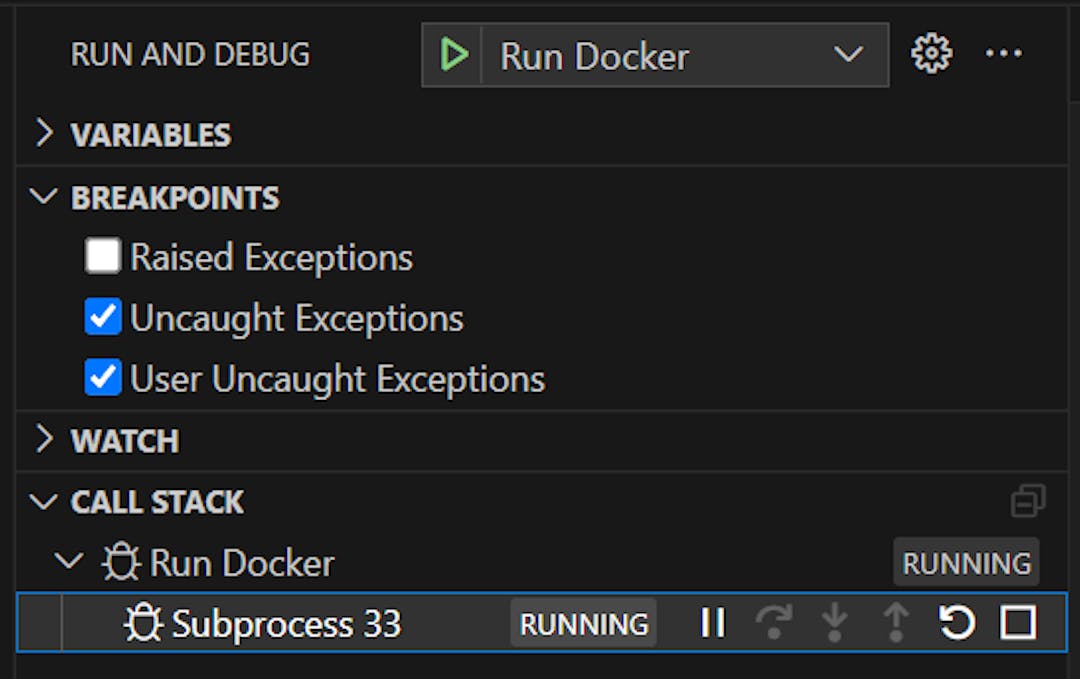Start debugging with green play icon
The image size is (1080, 679).
pos(454,55)
